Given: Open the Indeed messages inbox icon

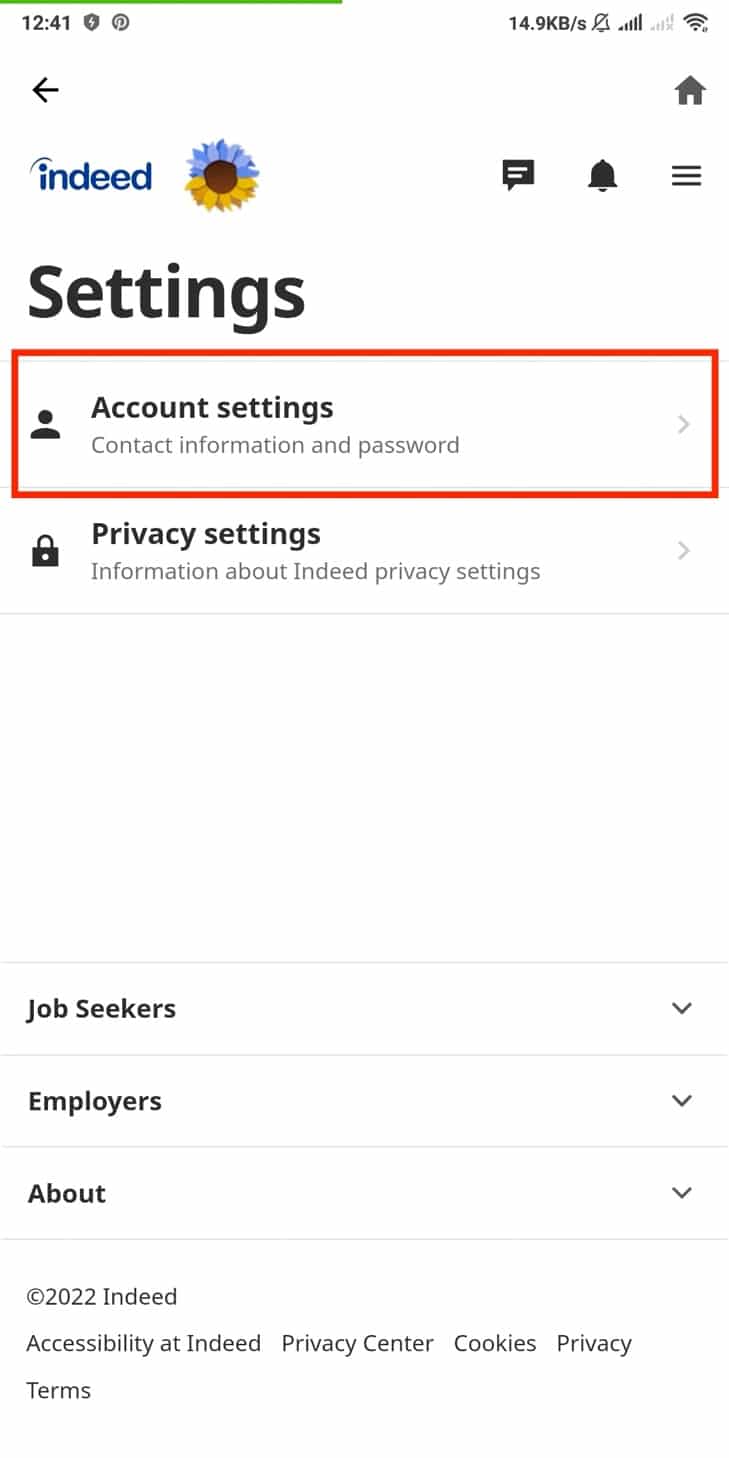Looking at the screenshot, I should [518, 175].
